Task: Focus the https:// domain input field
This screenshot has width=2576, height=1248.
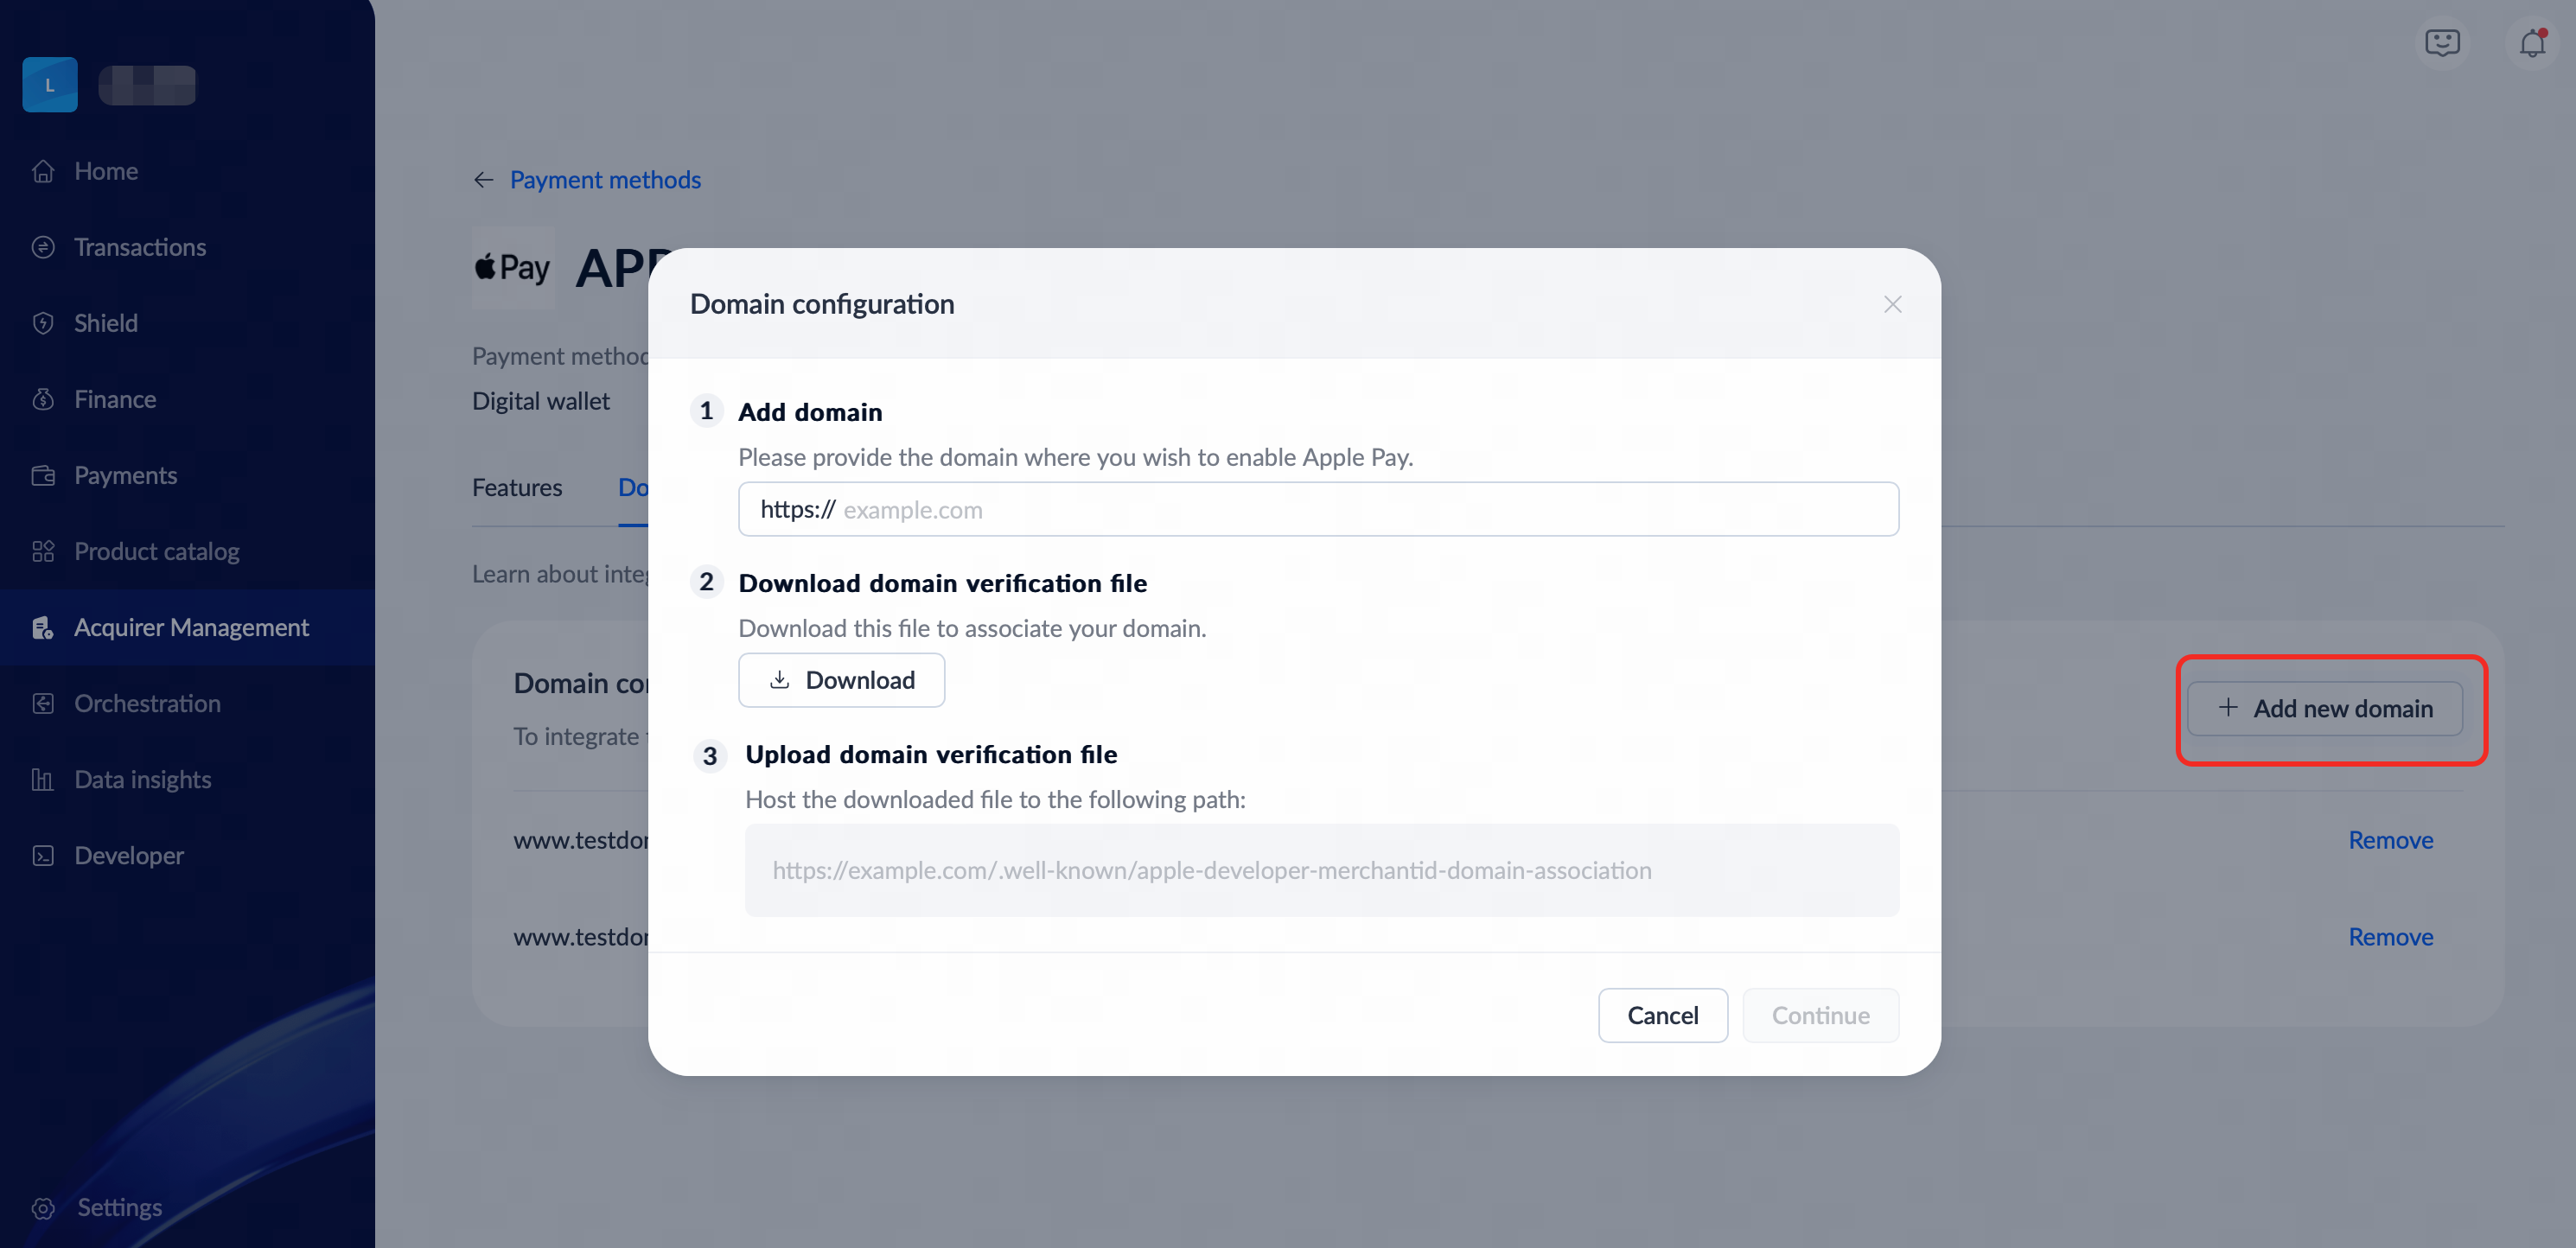Action: [1360, 509]
